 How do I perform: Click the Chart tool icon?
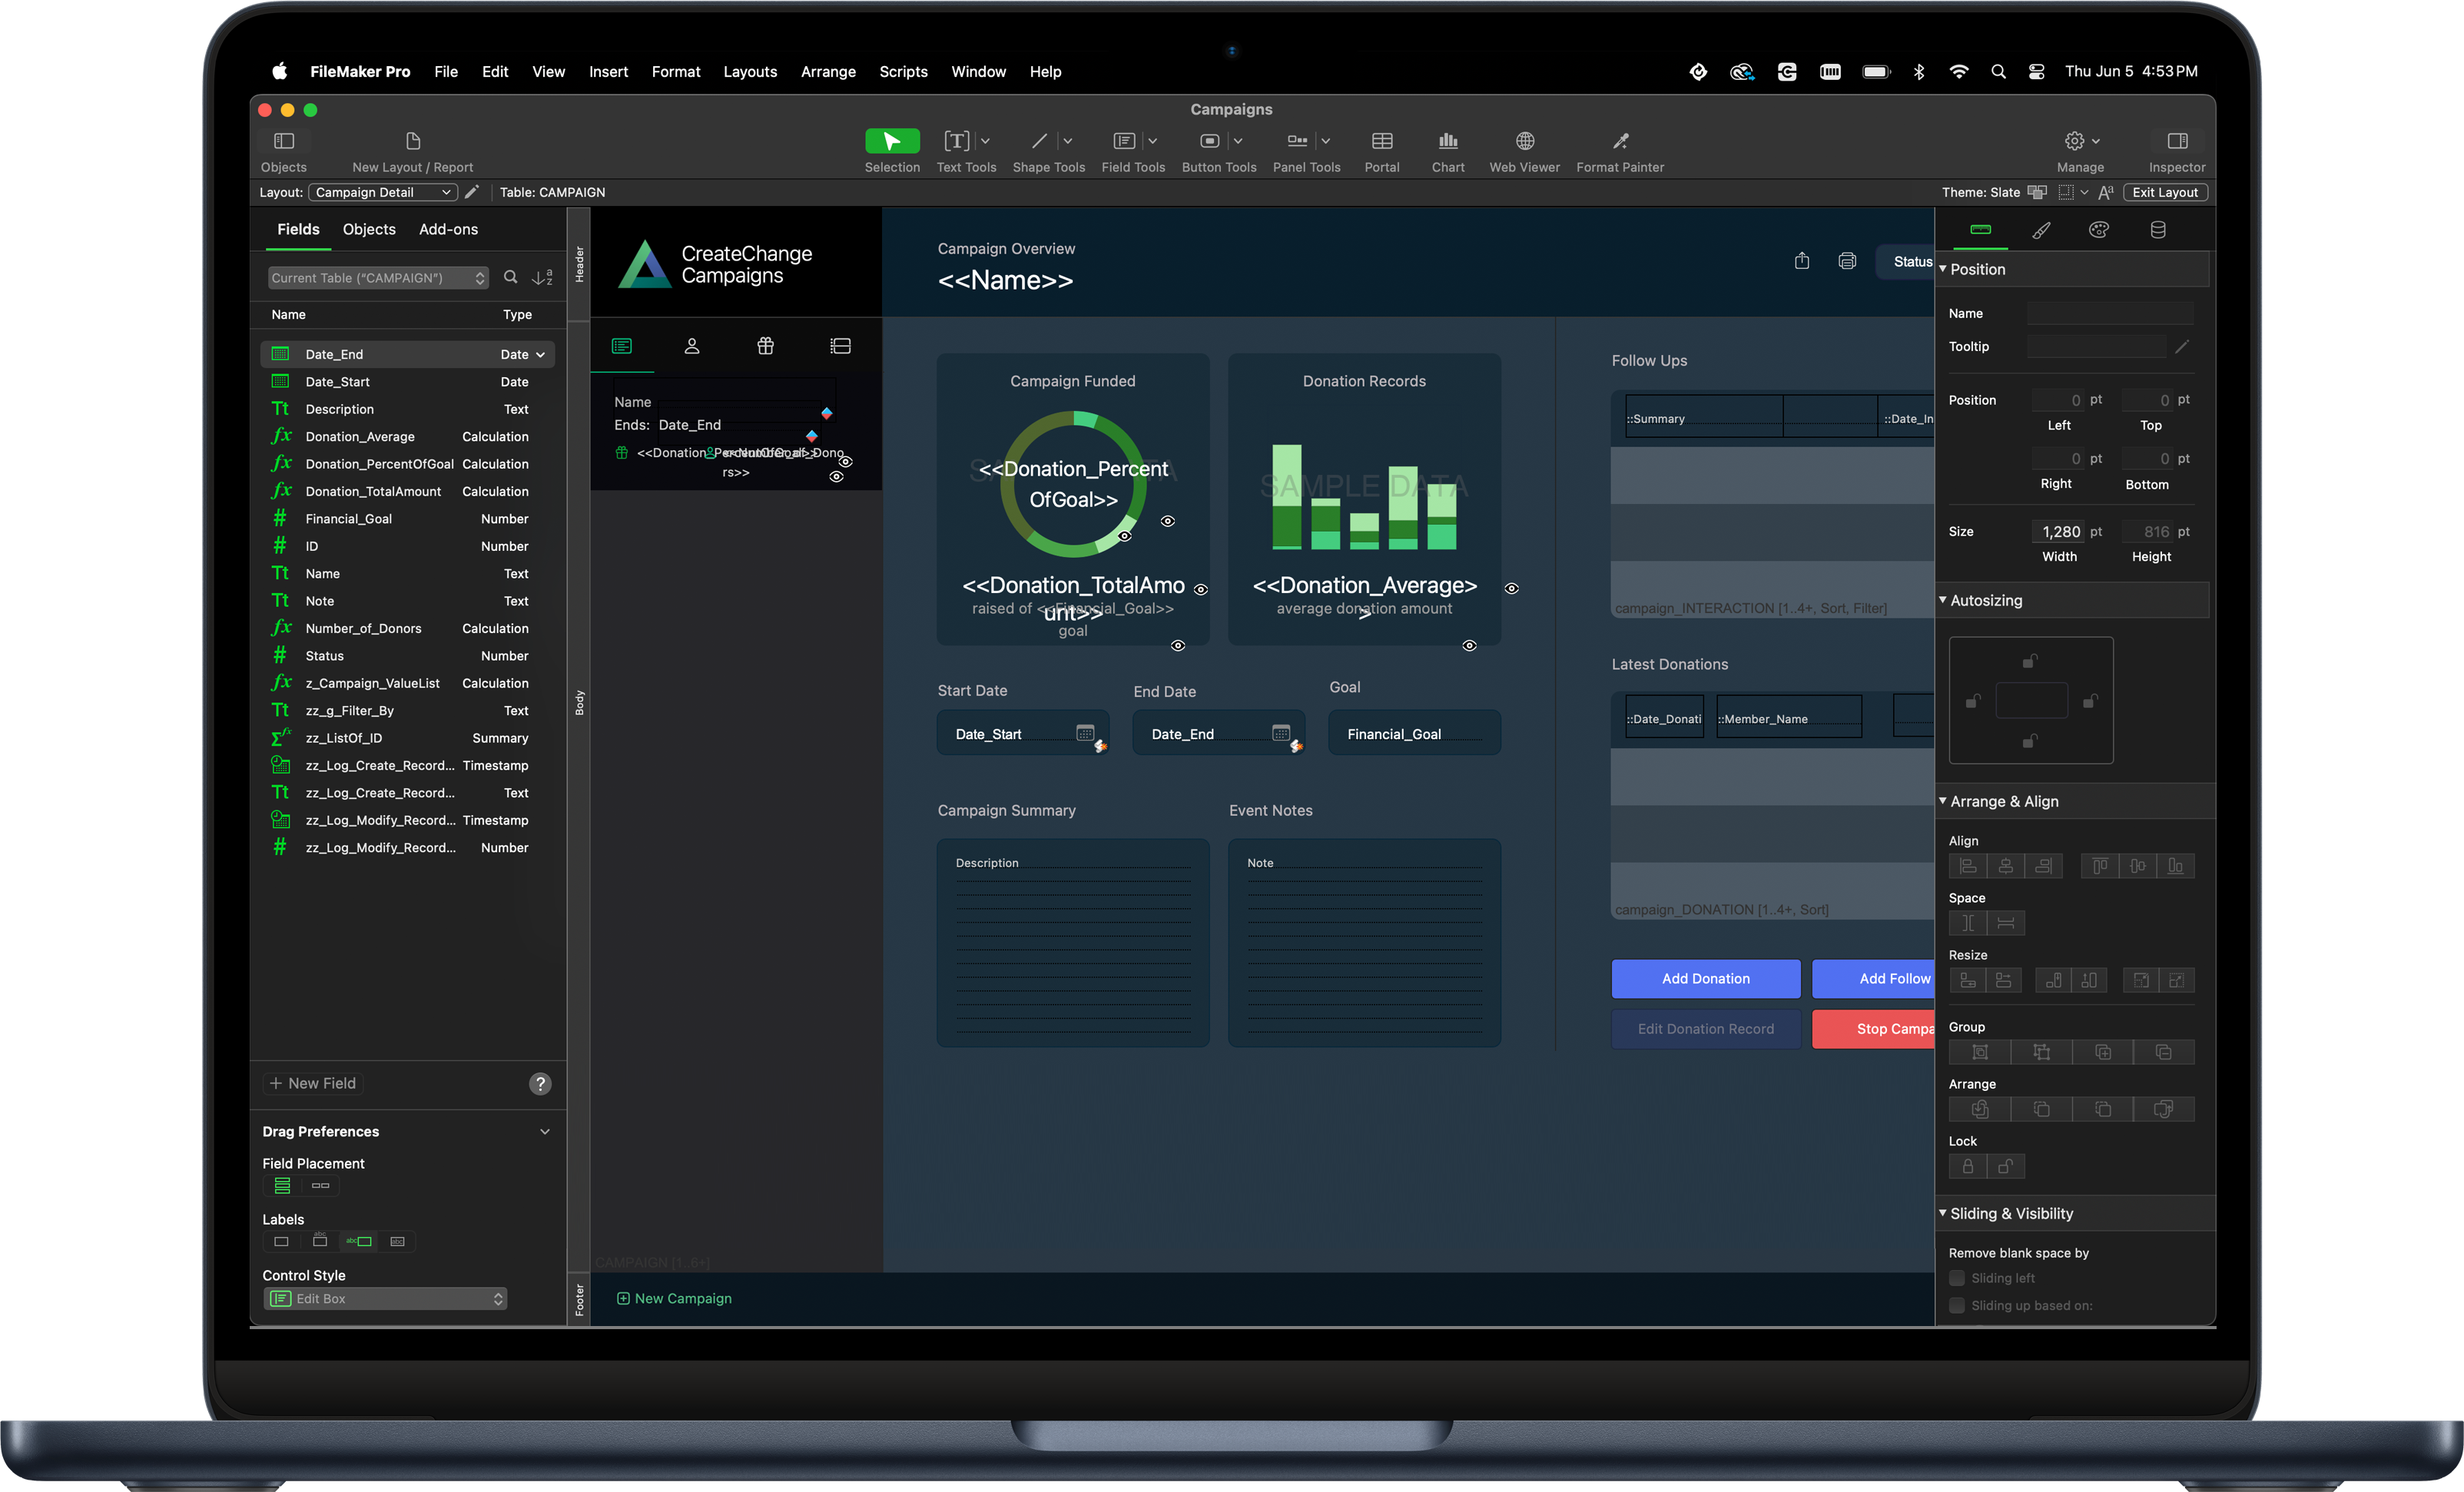(x=1447, y=141)
